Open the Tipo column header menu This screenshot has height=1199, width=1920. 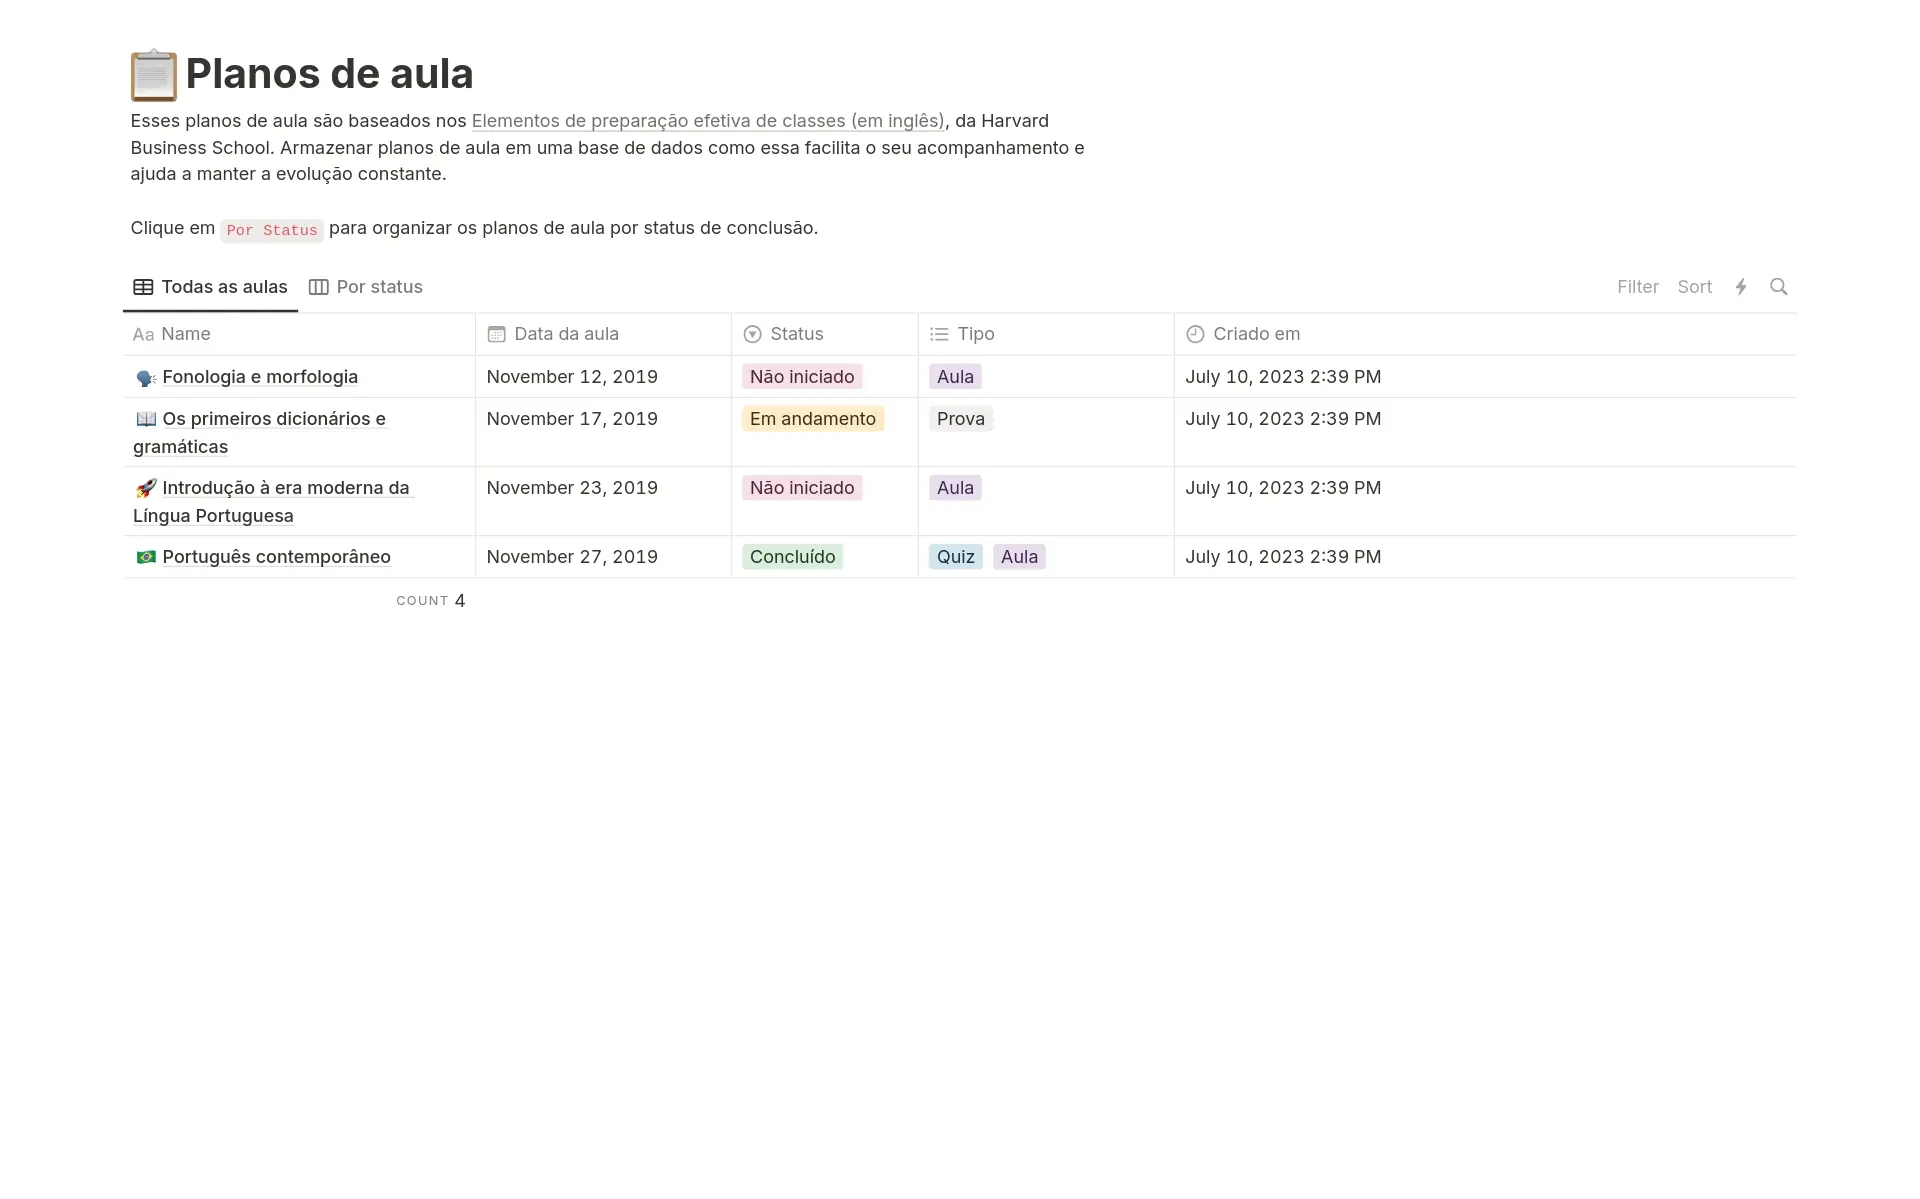pos(975,334)
